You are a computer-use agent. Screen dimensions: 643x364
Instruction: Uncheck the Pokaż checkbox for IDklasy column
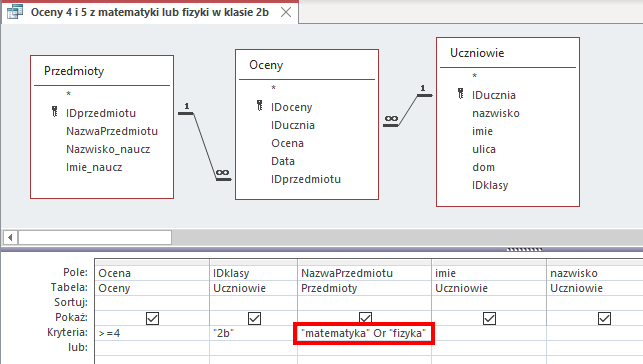coord(254,318)
